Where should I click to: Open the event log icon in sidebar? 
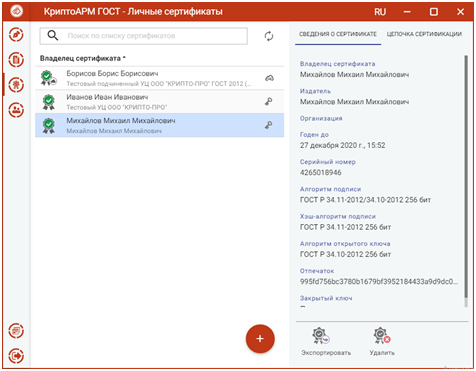coord(16,331)
